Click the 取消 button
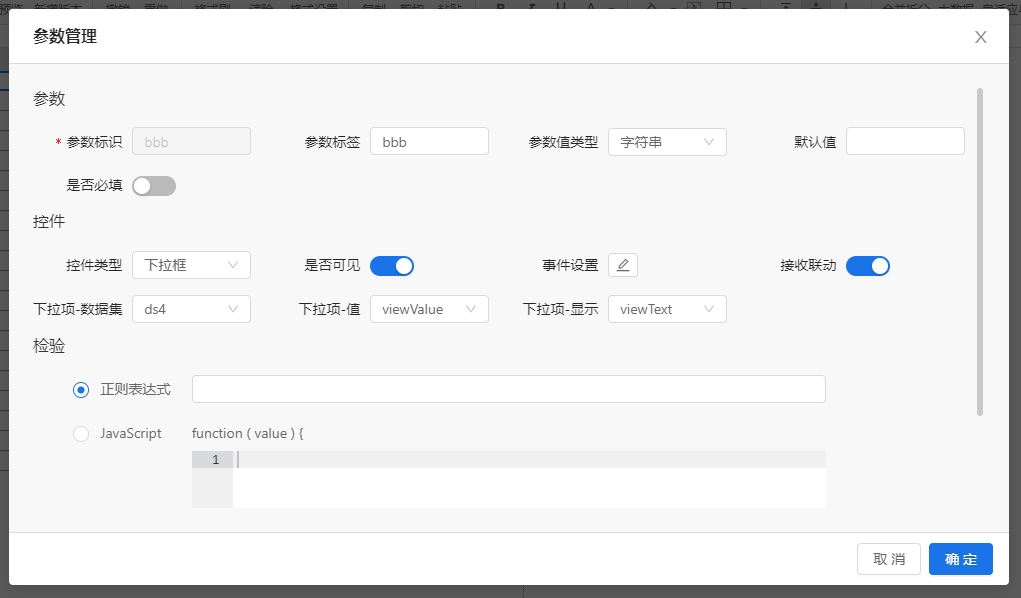The image size is (1021, 598). coord(889,559)
